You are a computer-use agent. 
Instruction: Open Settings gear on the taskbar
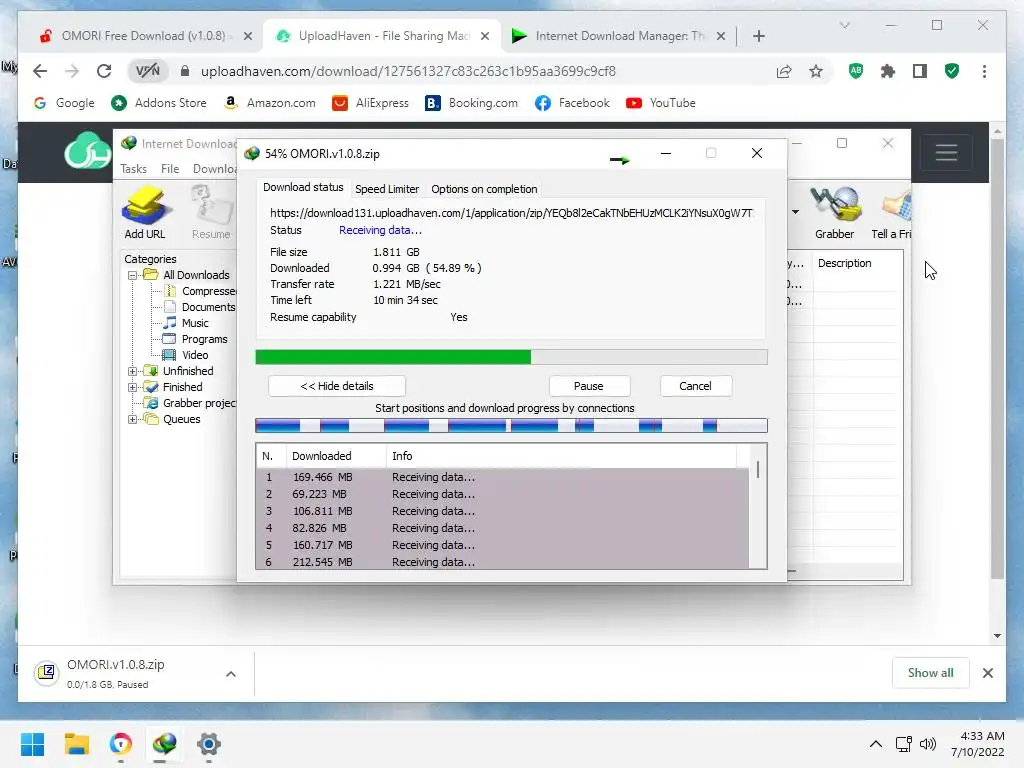(208, 744)
